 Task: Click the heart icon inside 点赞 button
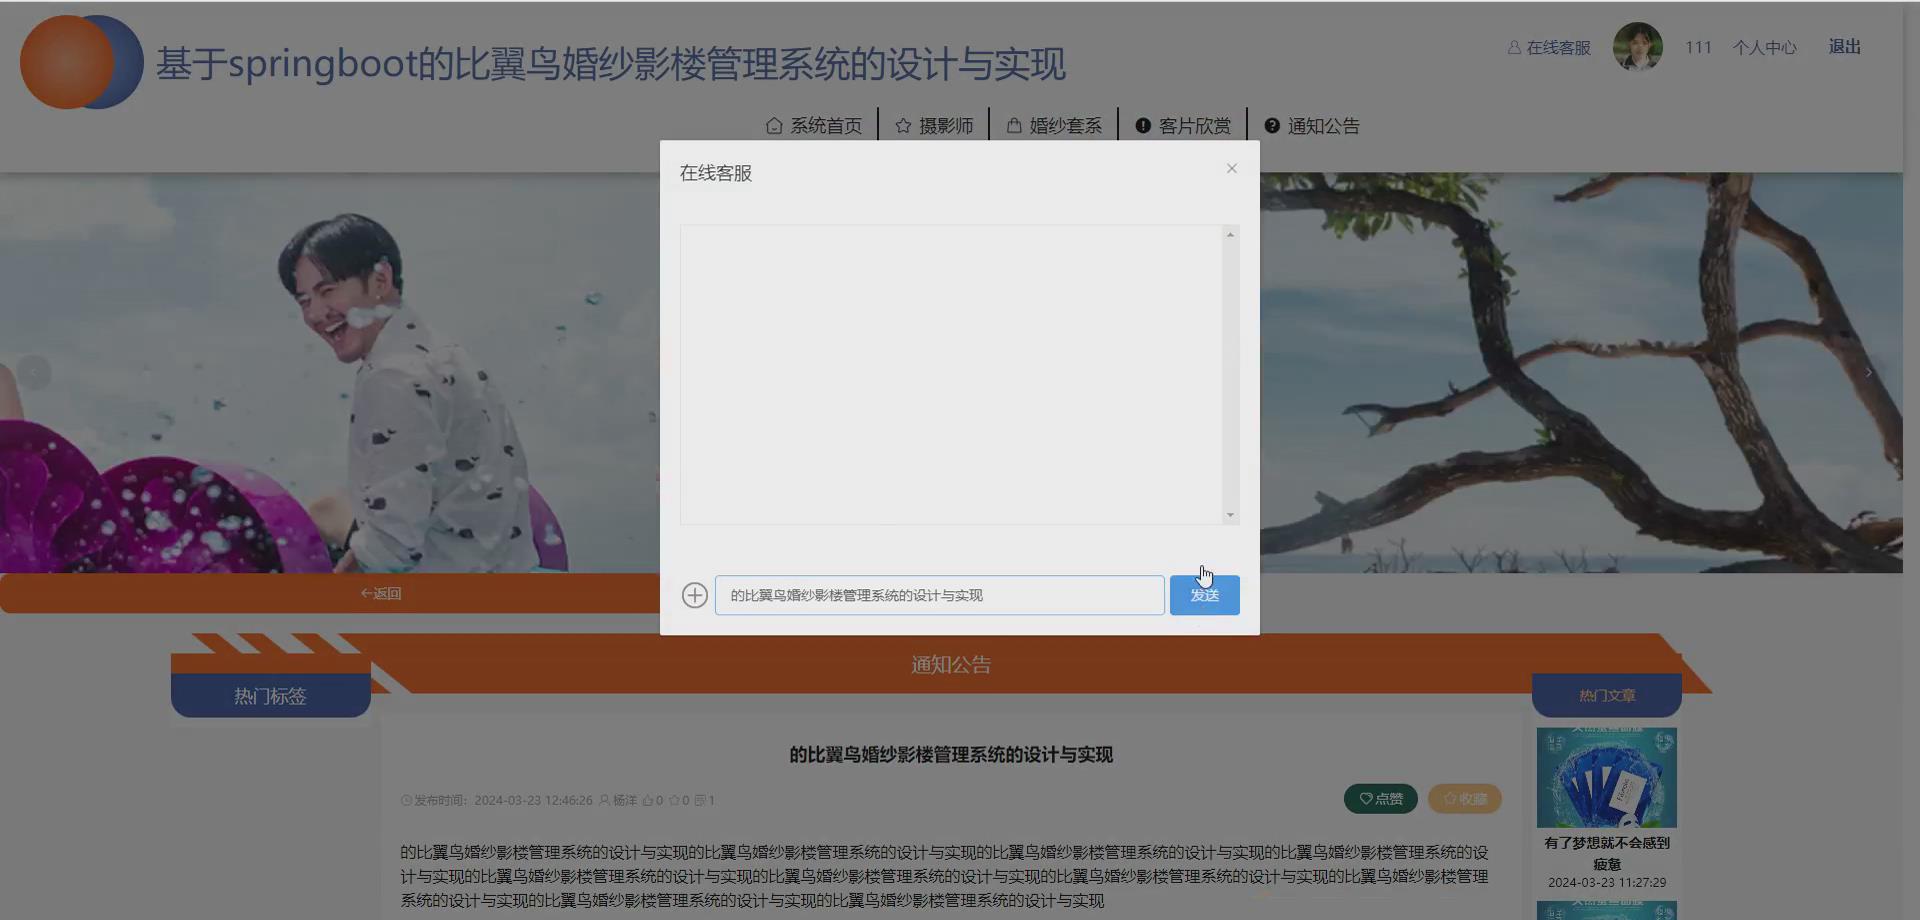(x=1366, y=798)
